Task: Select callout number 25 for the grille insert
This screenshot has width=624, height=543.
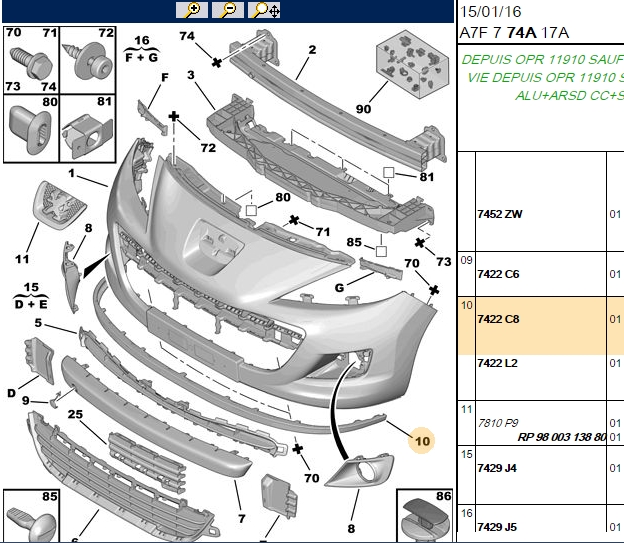Action: pos(75,414)
